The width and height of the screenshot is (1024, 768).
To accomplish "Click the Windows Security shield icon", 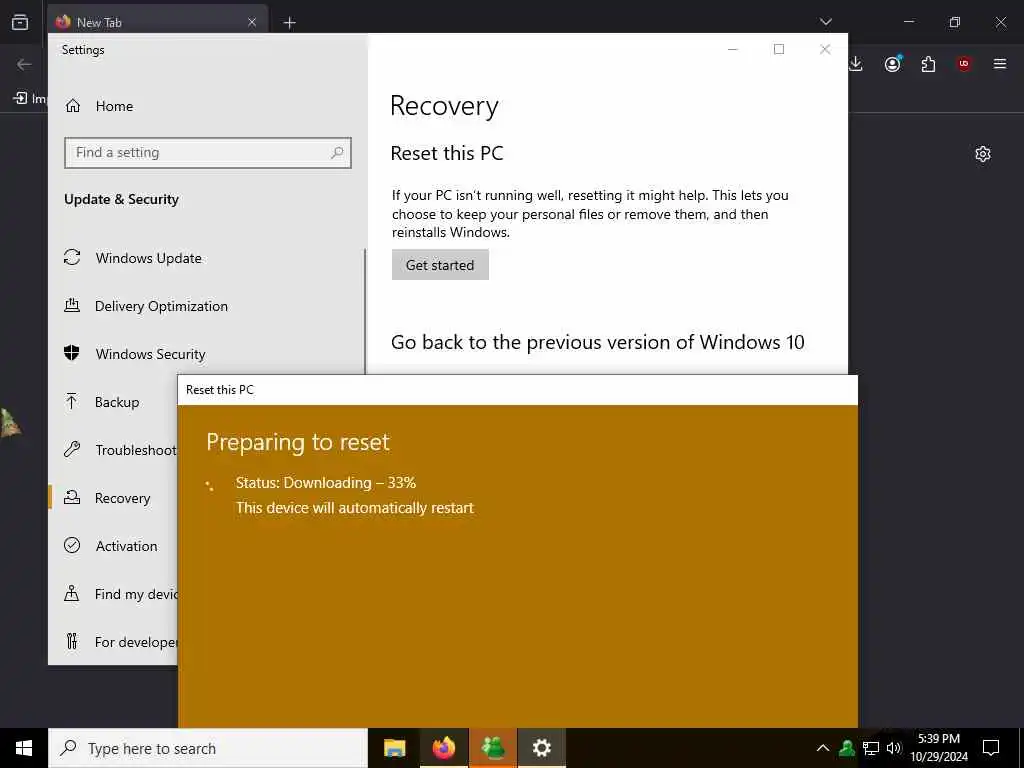I will coord(72,353).
